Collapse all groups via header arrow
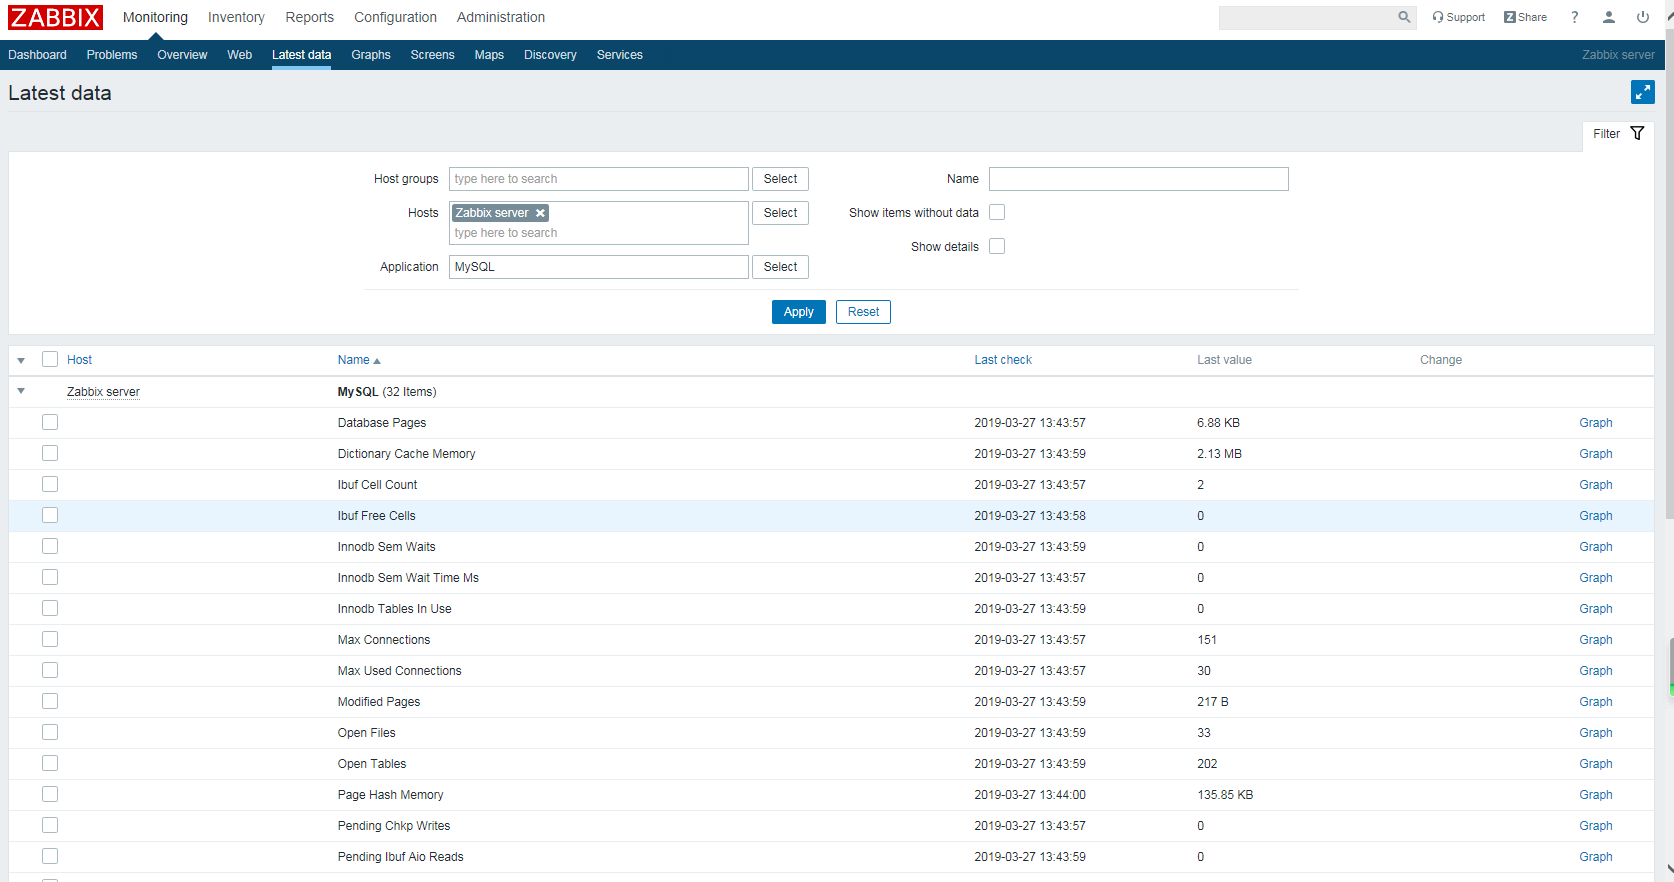The height and width of the screenshot is (882, 1674). pos(21,360)
